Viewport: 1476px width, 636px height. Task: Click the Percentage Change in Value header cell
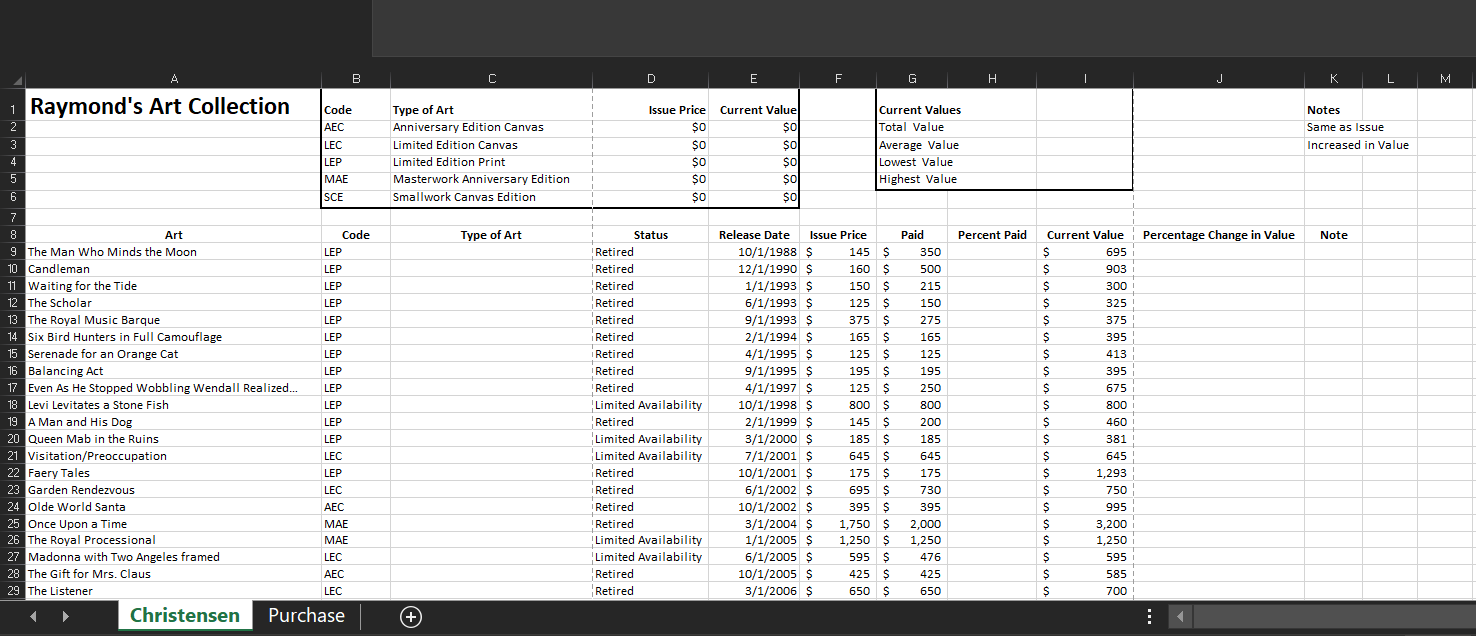(1219, 234)
